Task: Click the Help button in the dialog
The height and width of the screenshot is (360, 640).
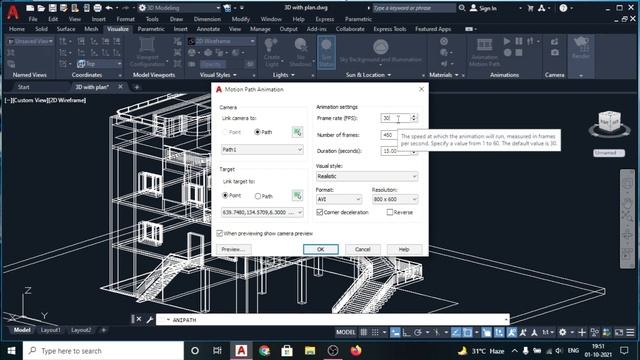Action: (x=404, y=249)
